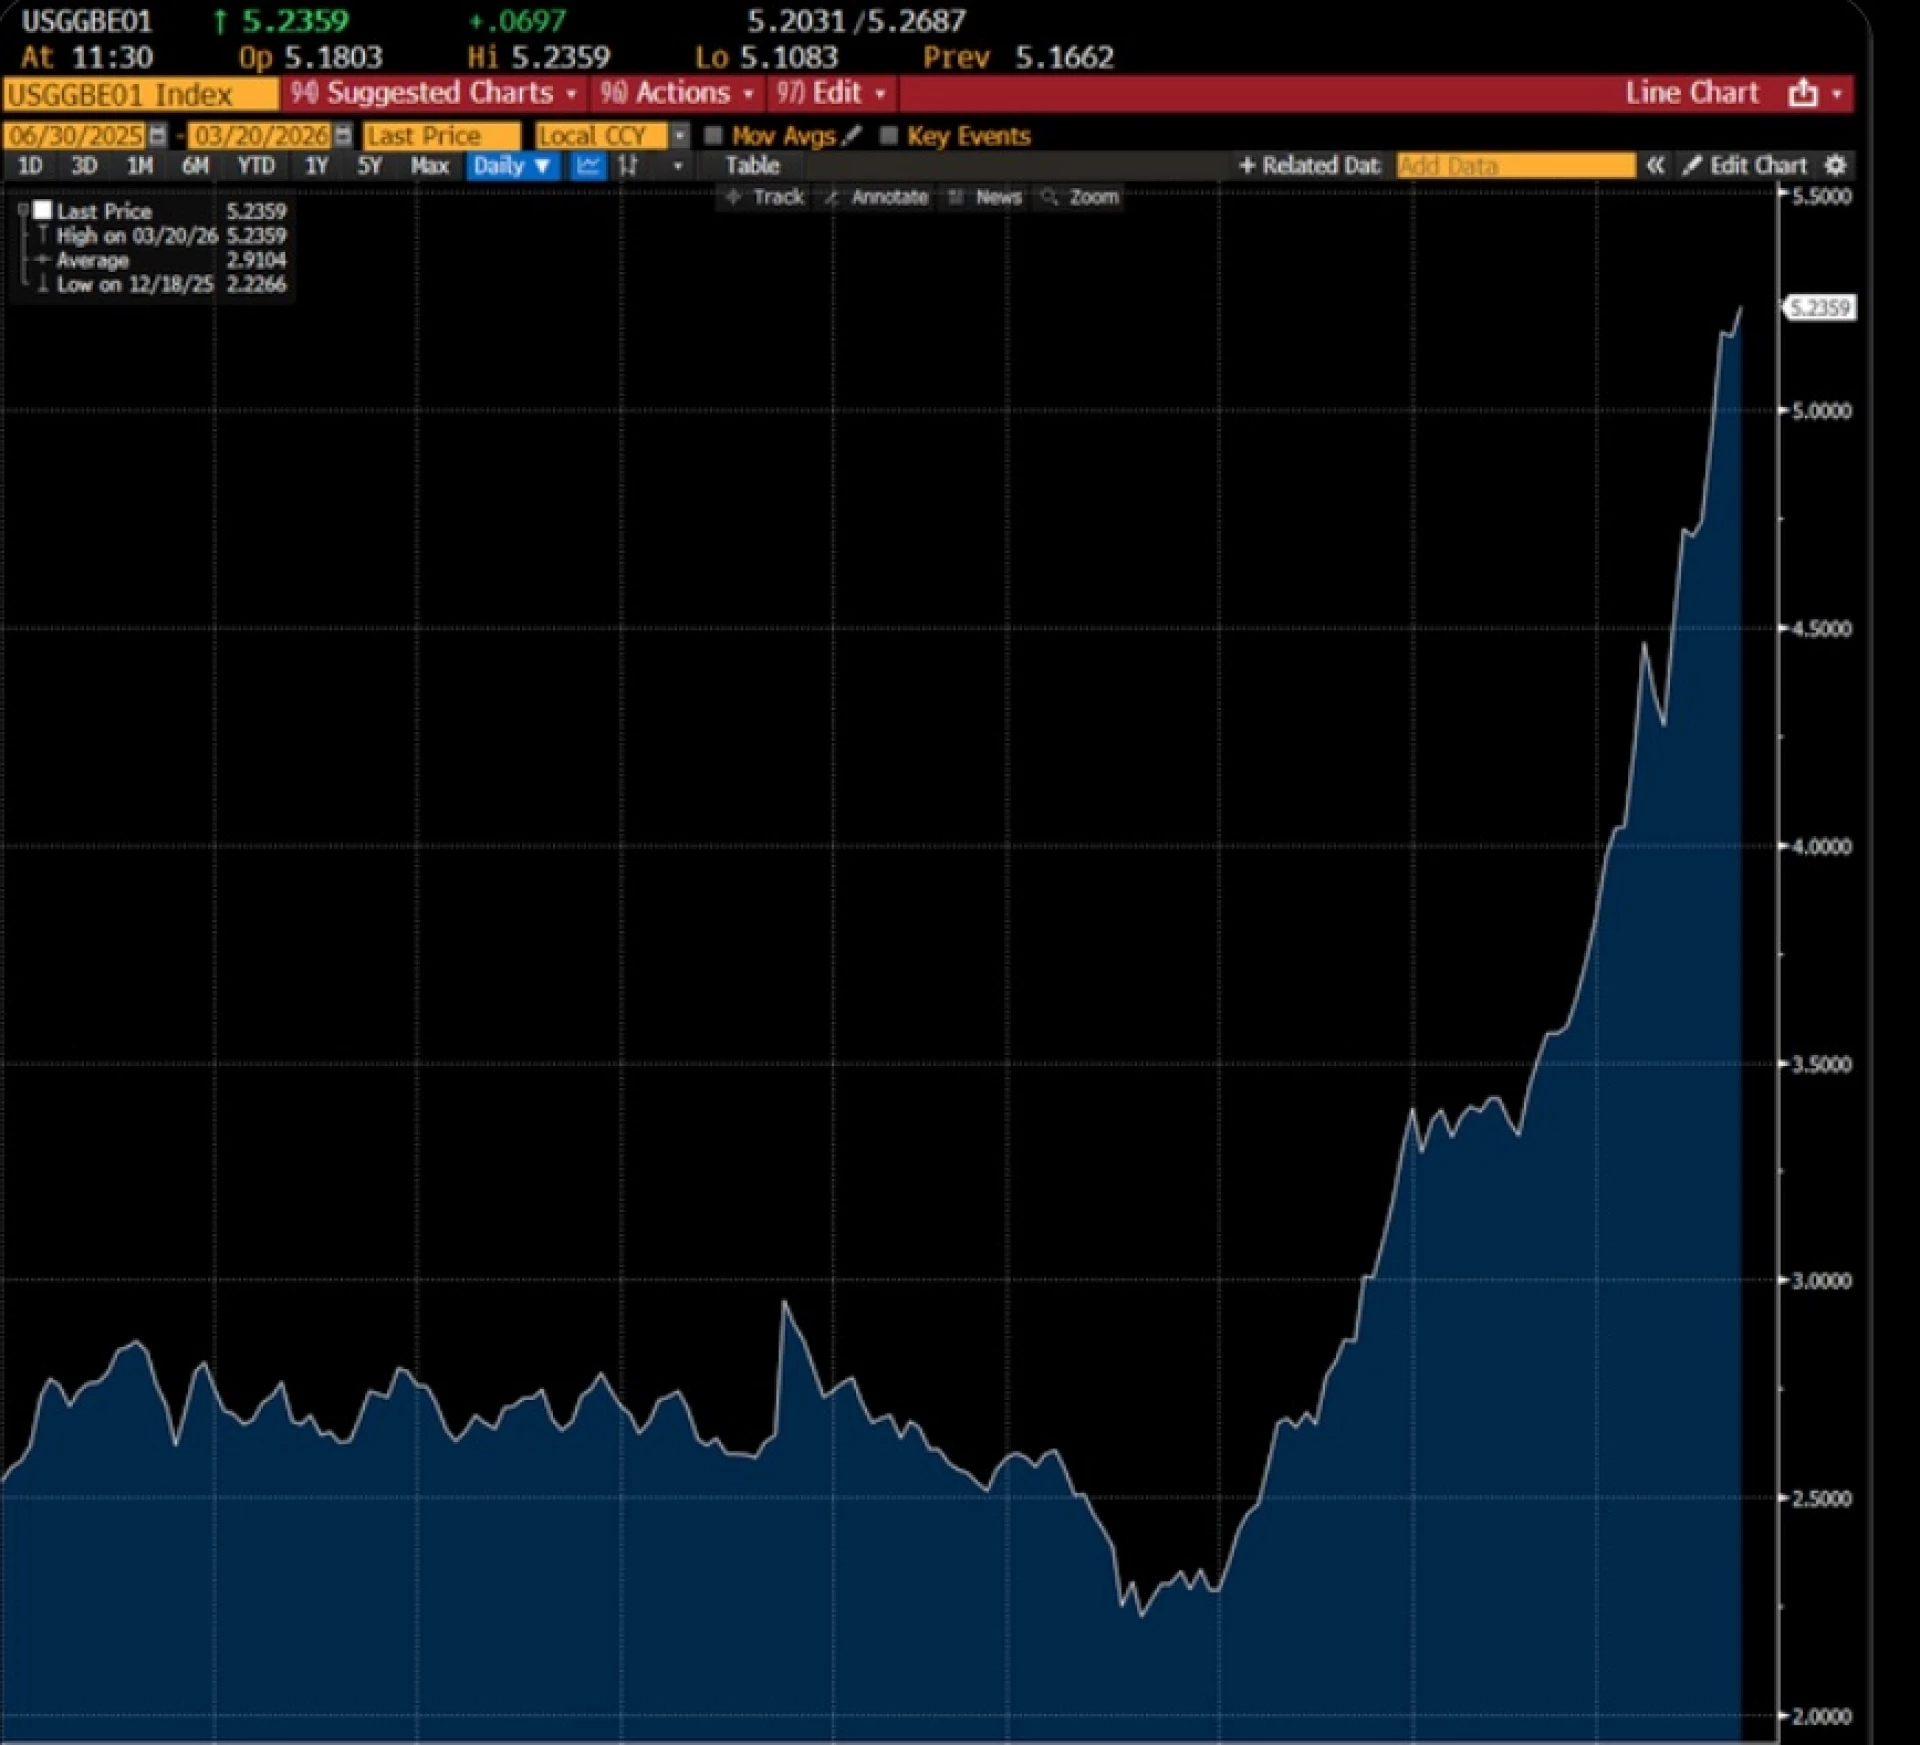This screenshot has width=1920, height=1745.
Task: Enable the Mov Avgs checkbox
Action: coord(713,135)
